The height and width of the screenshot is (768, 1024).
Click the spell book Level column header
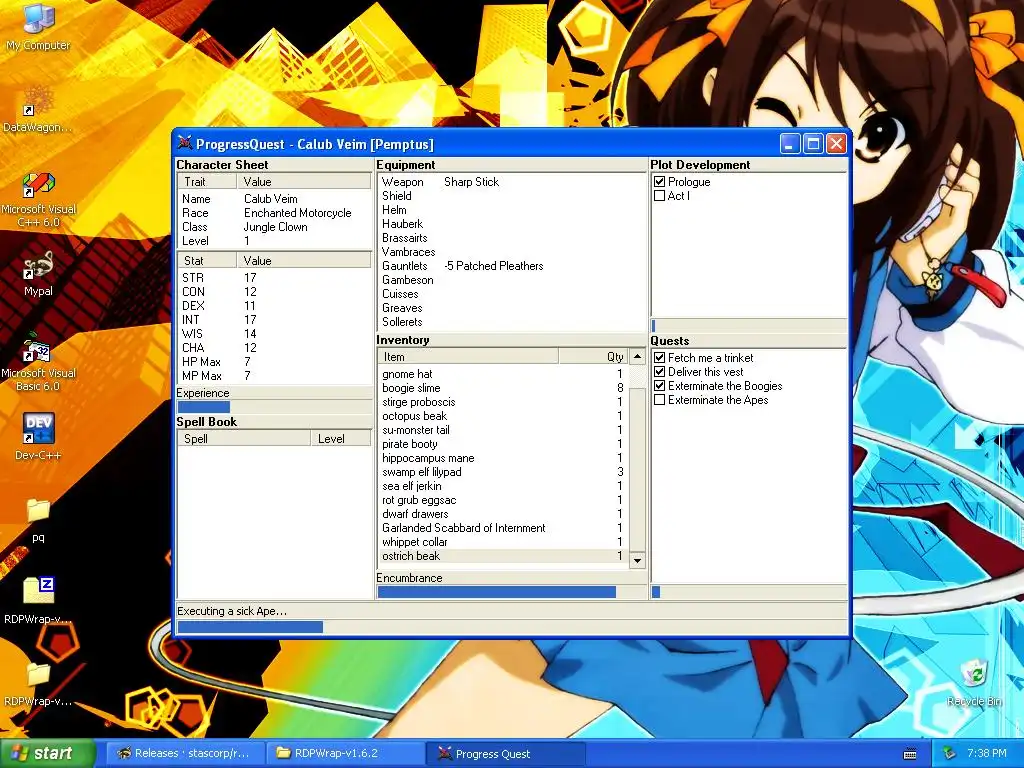coord(341,439)
